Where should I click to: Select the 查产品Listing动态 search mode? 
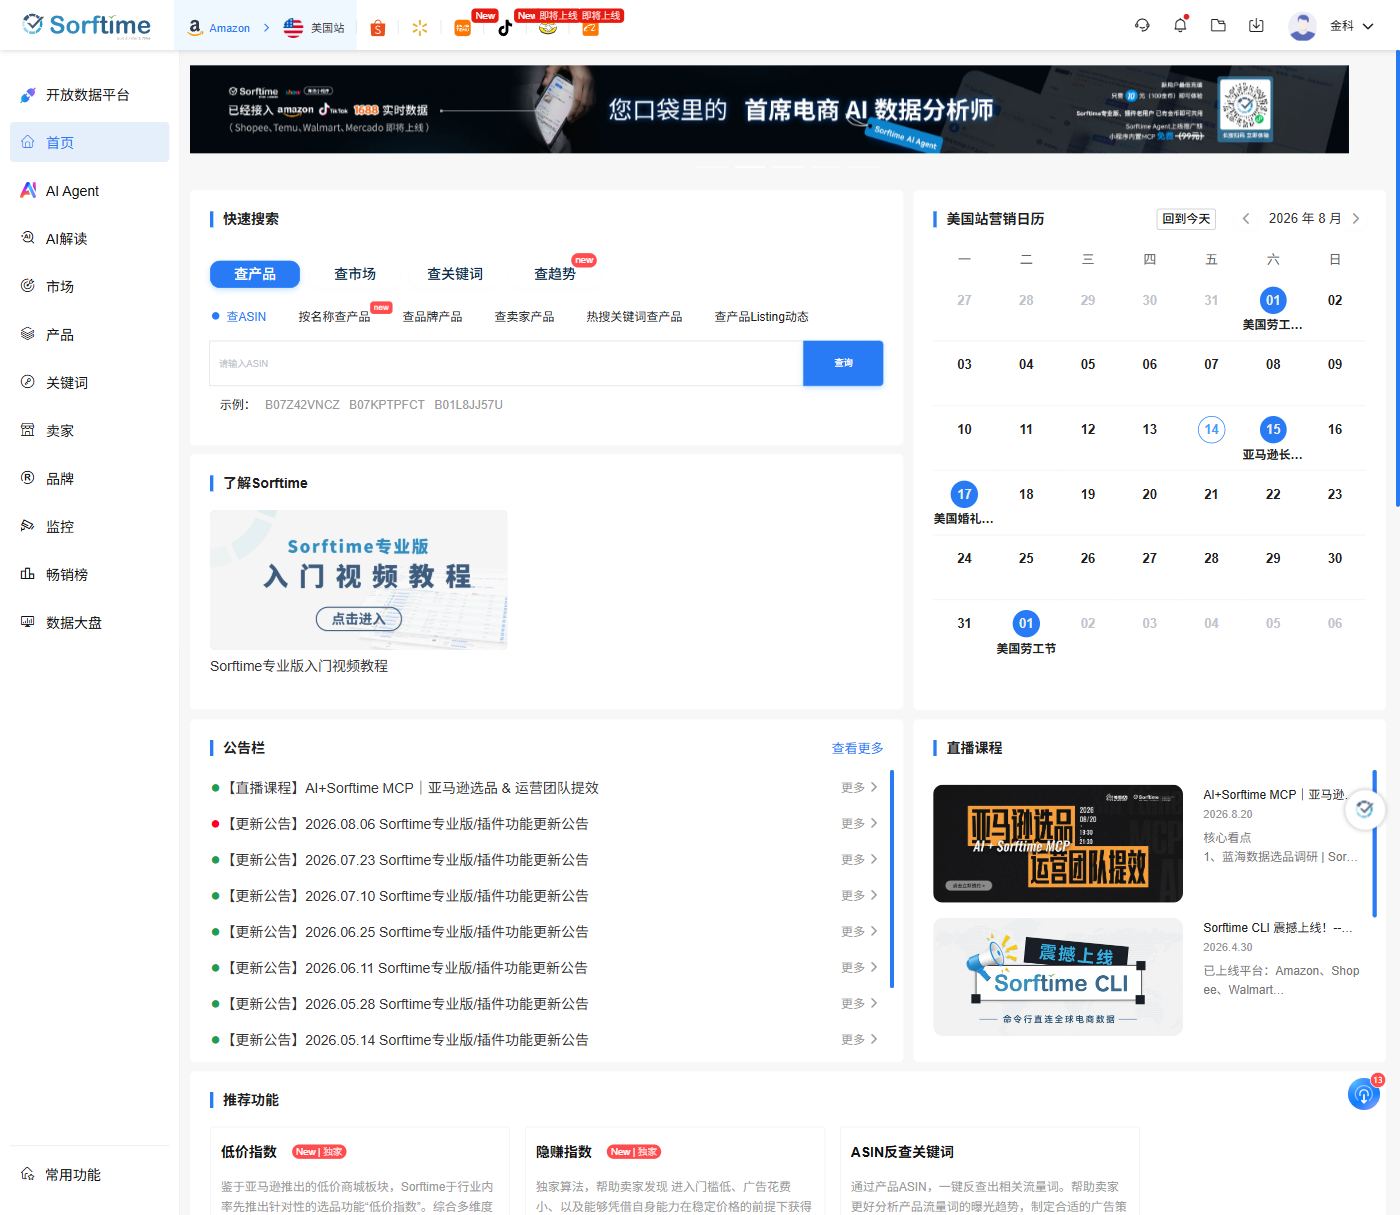coord(761,316)
